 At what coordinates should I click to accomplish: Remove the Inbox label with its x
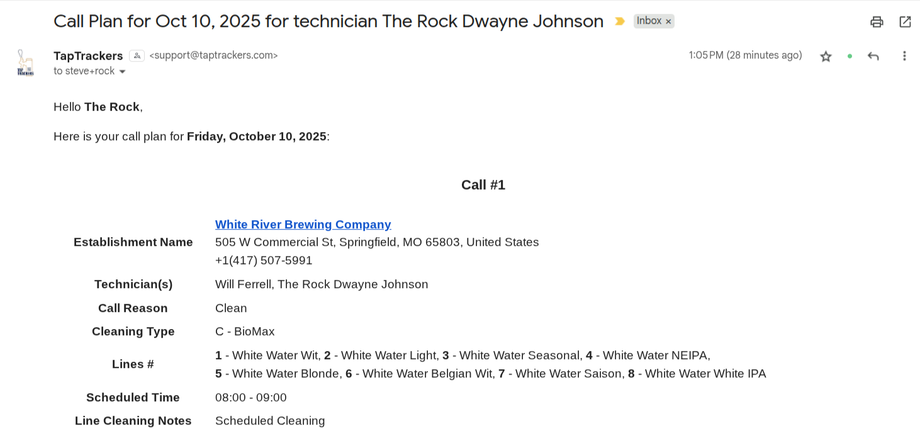click(x=668, y=21)
